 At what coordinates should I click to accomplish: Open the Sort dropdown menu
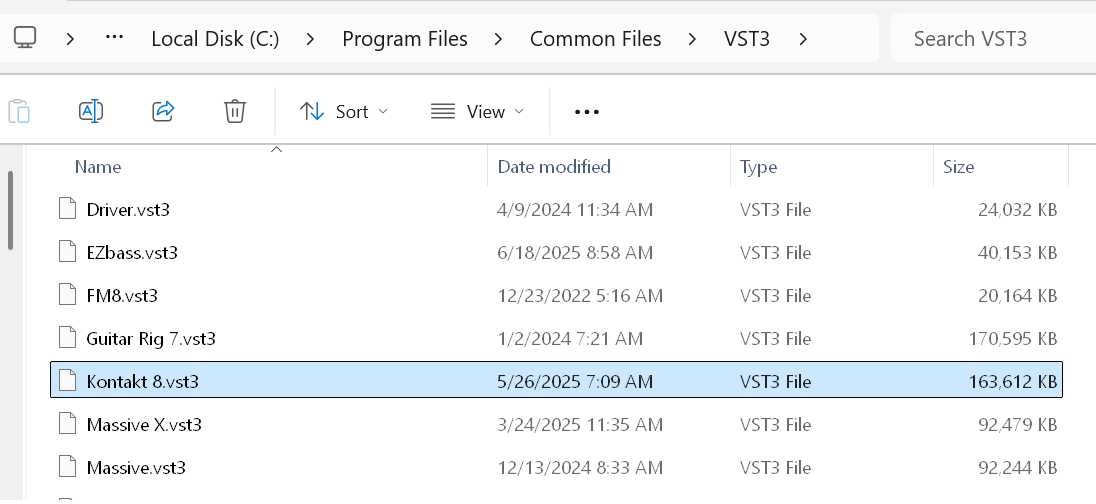point(343,112)
